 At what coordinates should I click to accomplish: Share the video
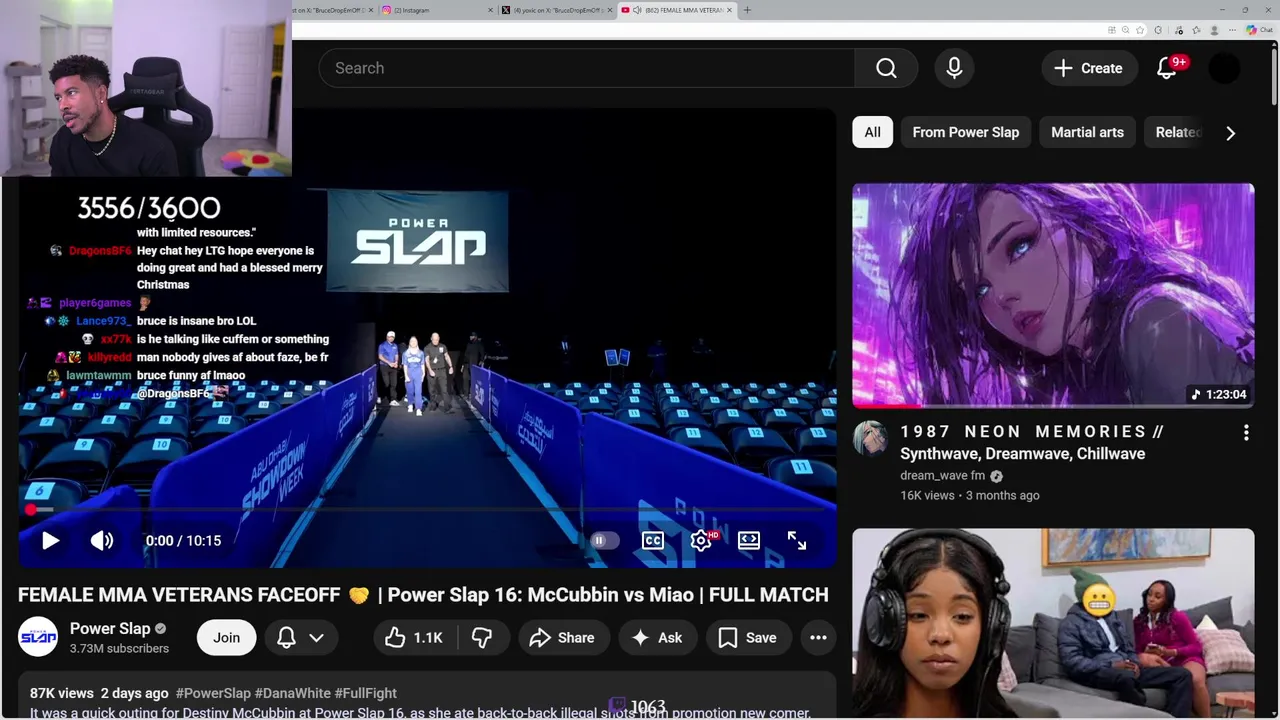562,637
